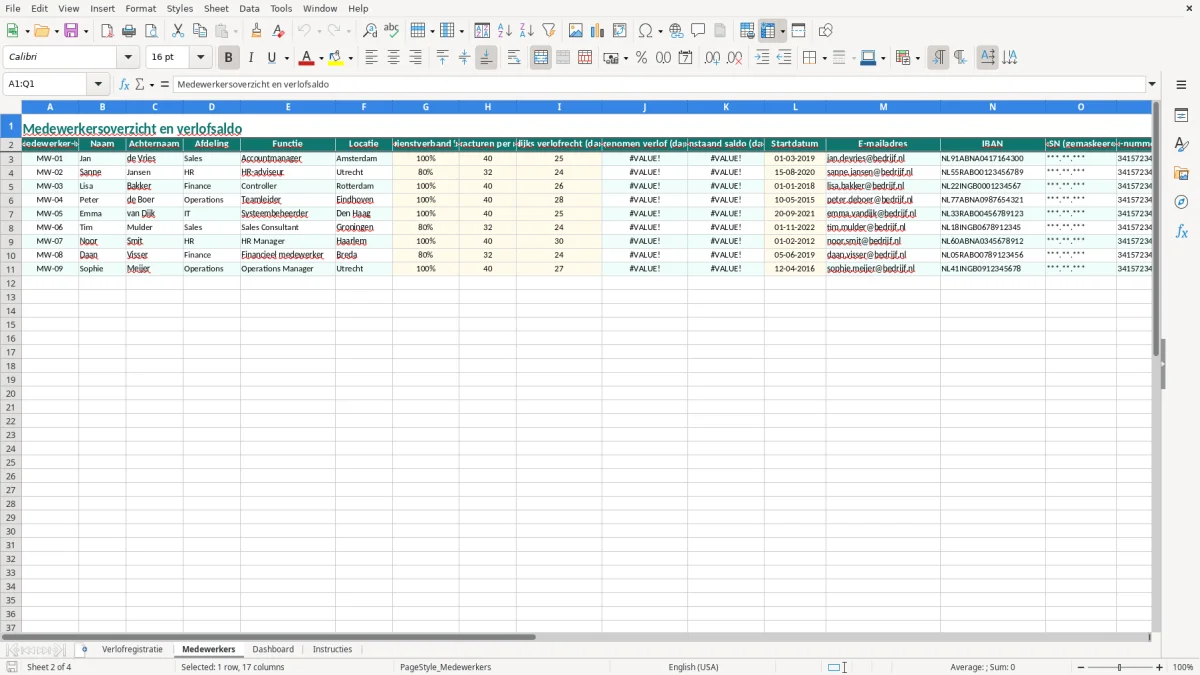Insert a hyperlink
Image resolution: width=1200 pixels, height=675 pixels.
point(676,31)
